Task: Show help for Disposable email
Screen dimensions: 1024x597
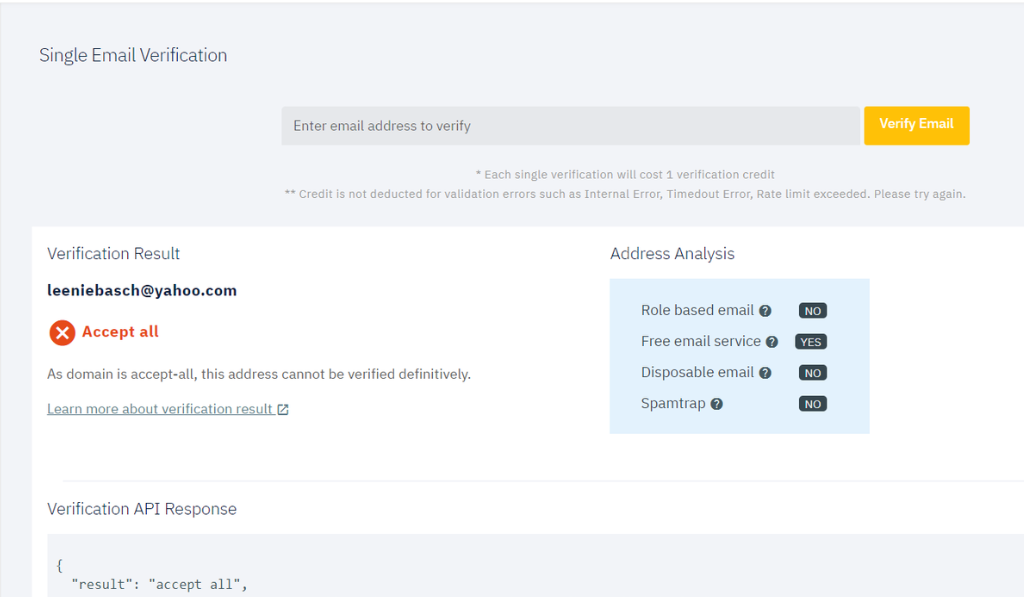Action: [x=765, y=373]
